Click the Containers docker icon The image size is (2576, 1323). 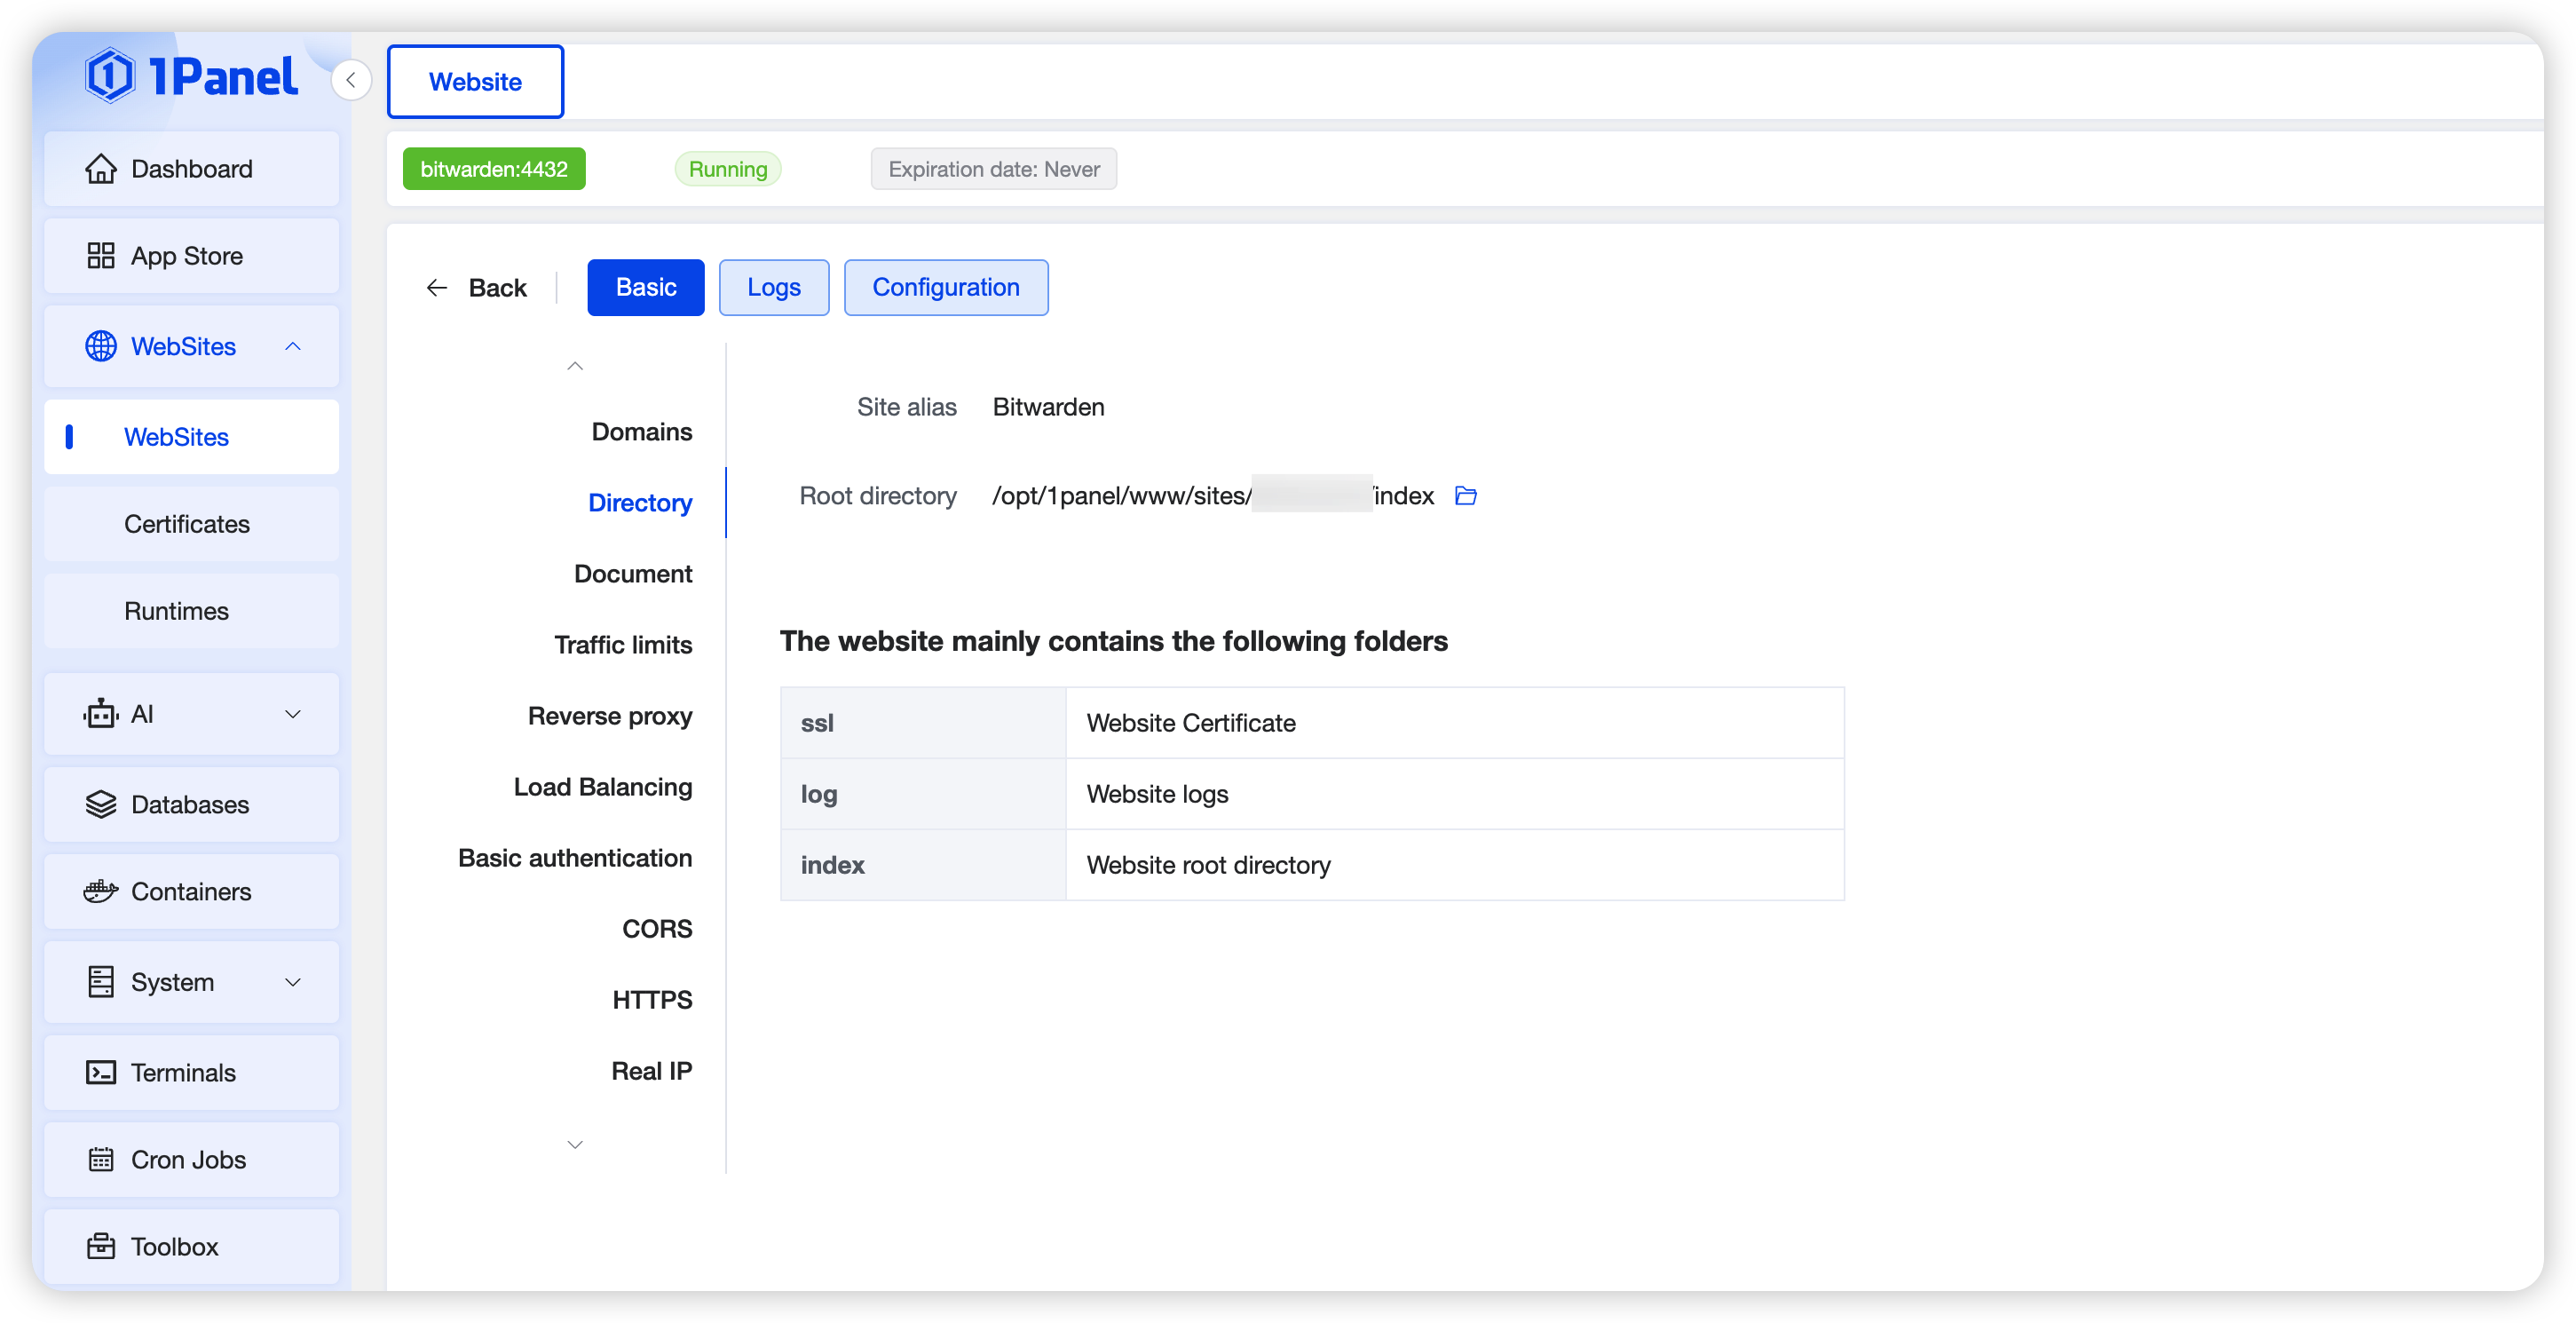(100, 891)
